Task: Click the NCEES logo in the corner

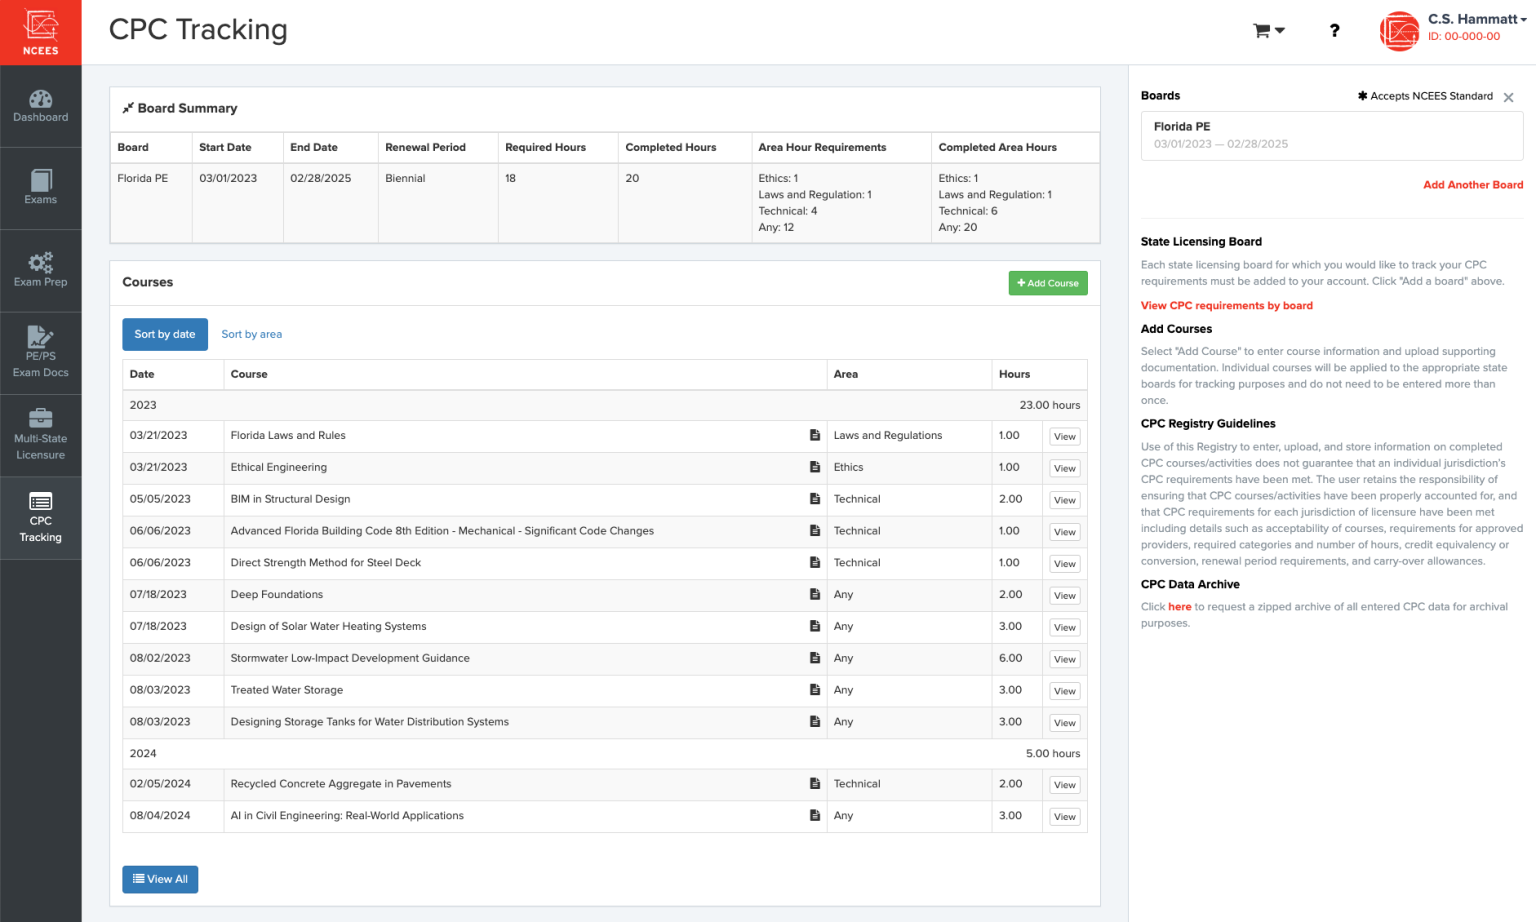Action: coord(40,31)
